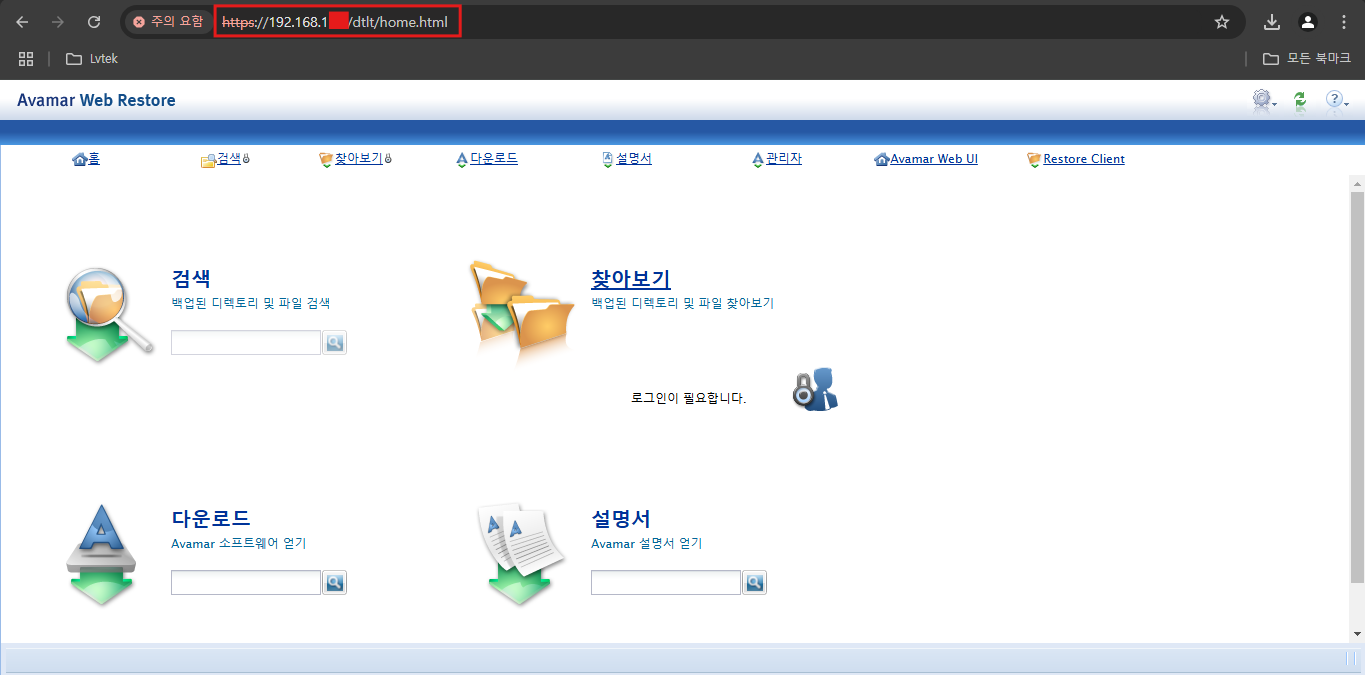Click the Avamar Web Restore title

pos(96,100)
